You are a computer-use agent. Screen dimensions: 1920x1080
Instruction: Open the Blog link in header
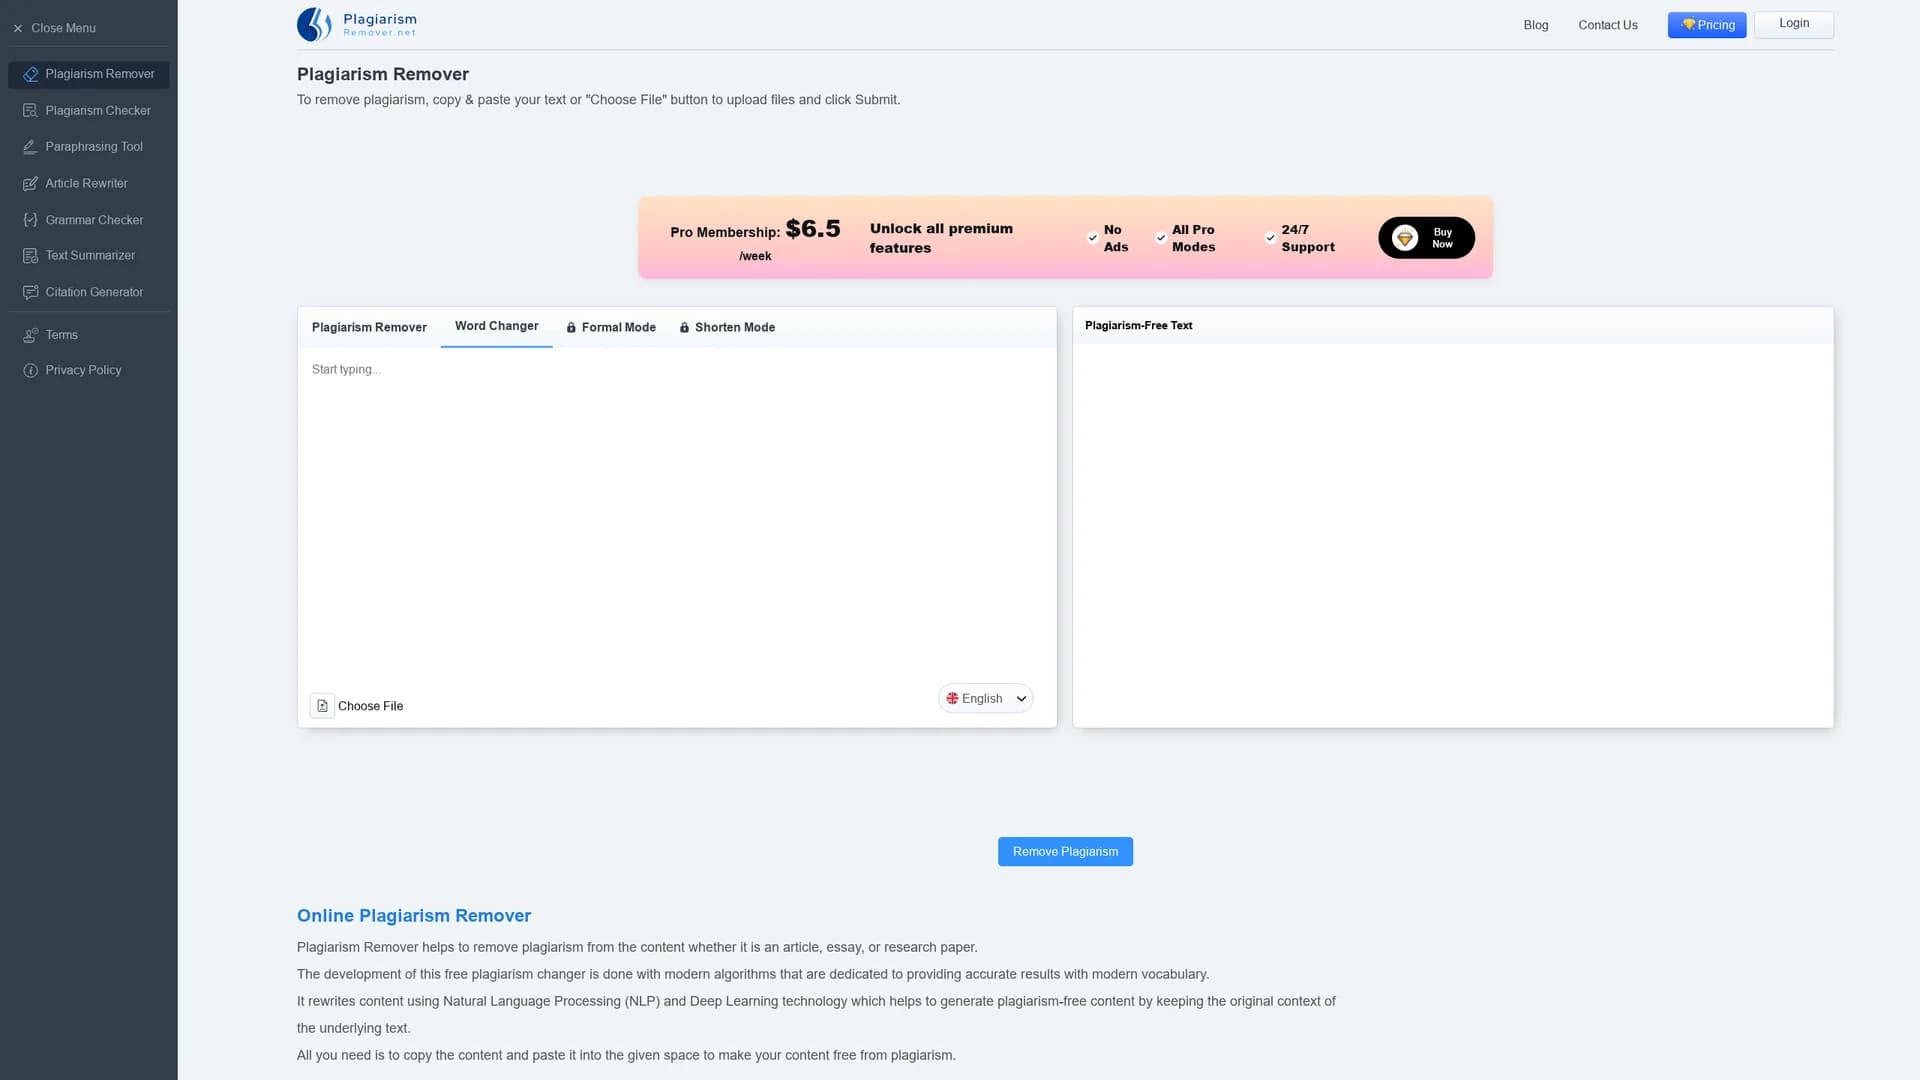point(1535,25)
